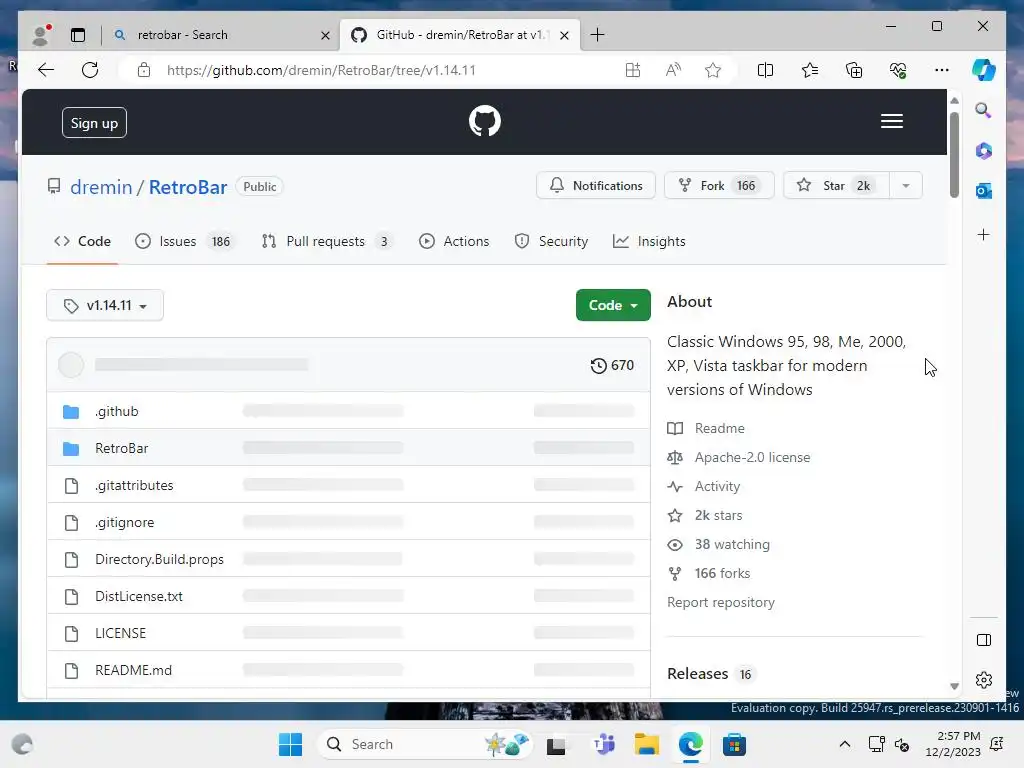This screenshot has height=768, width=1024.
Task: Open the .github folder
Action: tap(117, 411)
